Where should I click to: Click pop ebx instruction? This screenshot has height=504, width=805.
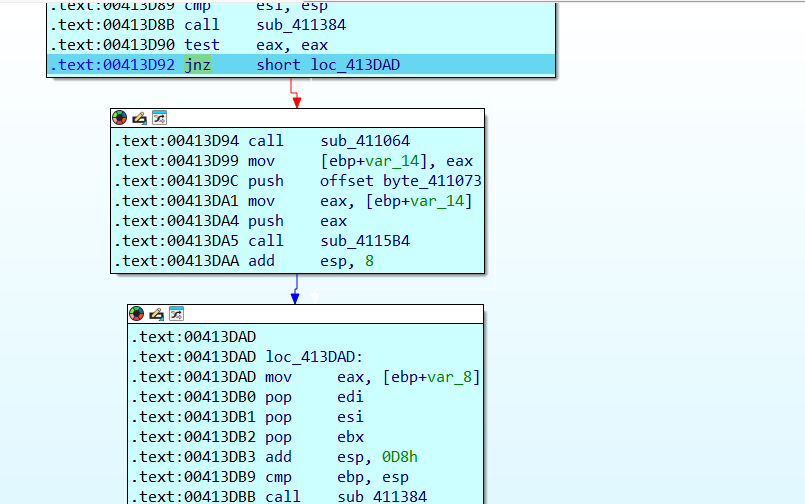(x=314, y=437)
